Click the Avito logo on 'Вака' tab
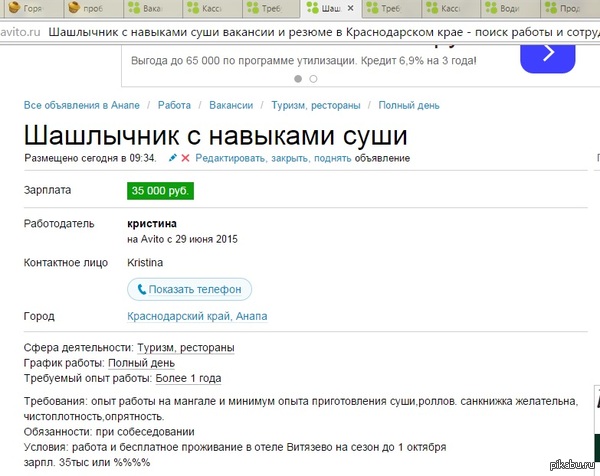Viewport: 600px width, 476px height. pyautogui.click(x=134, y=8)
